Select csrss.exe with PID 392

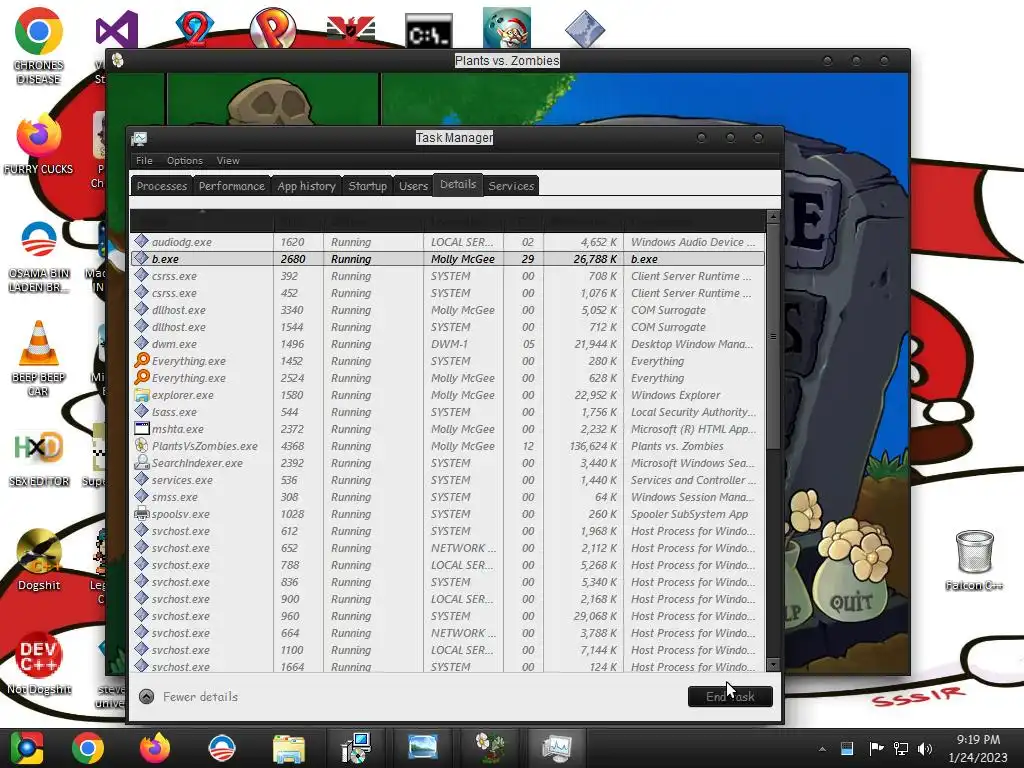[x=447, y=276]
